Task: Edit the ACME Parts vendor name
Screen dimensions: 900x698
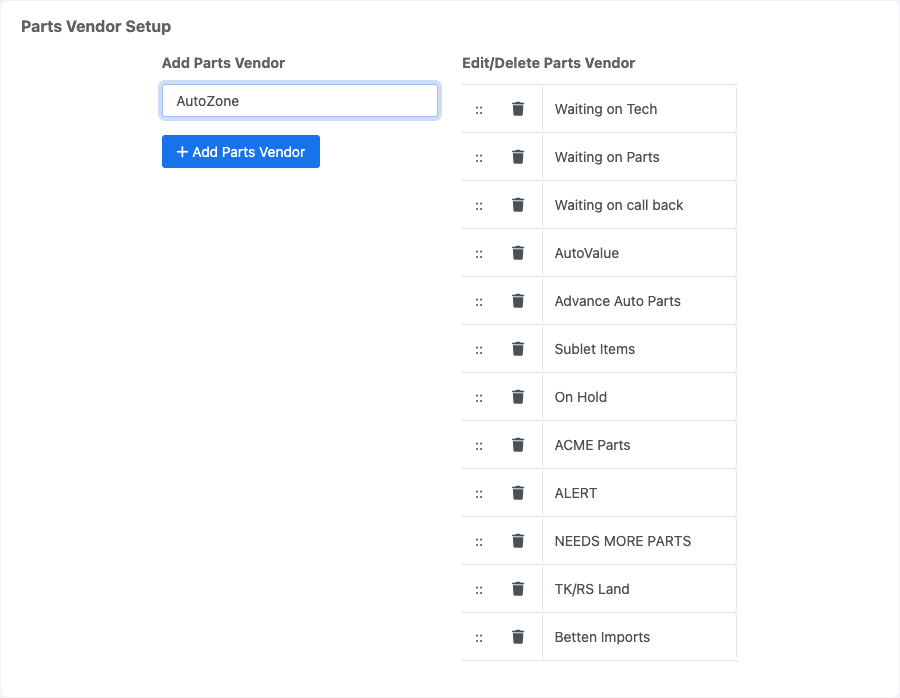Action: pyautogui.click(x=639, y=445)
